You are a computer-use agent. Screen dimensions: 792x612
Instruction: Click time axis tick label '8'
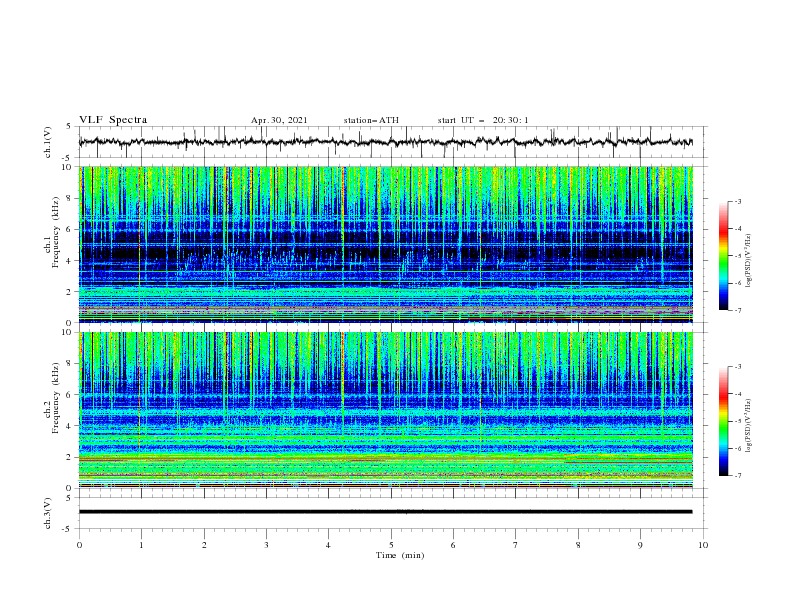click(578, 545)
